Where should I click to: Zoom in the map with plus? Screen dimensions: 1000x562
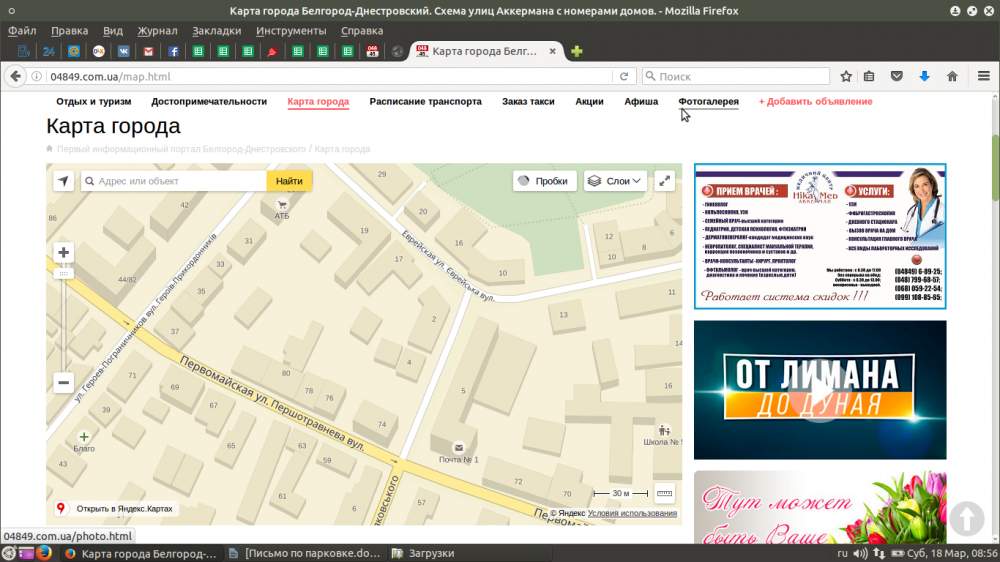pos(63,253)
